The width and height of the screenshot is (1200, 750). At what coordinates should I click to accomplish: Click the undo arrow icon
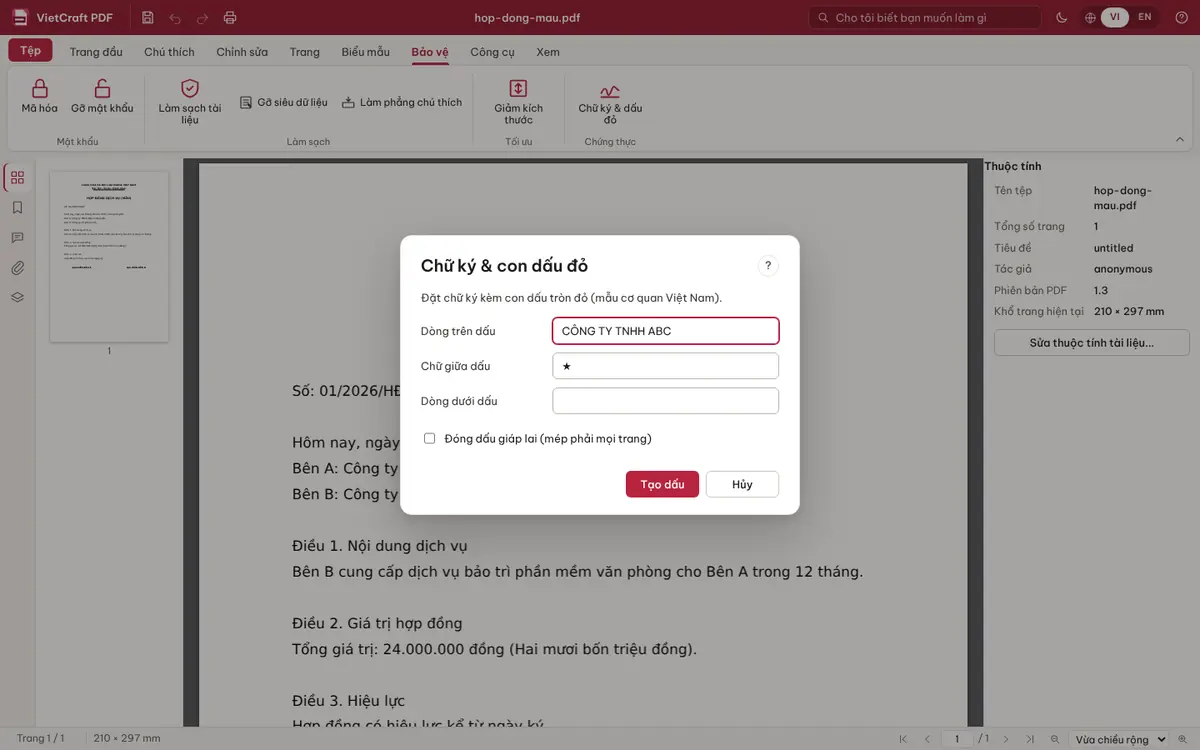coord(175,18)
